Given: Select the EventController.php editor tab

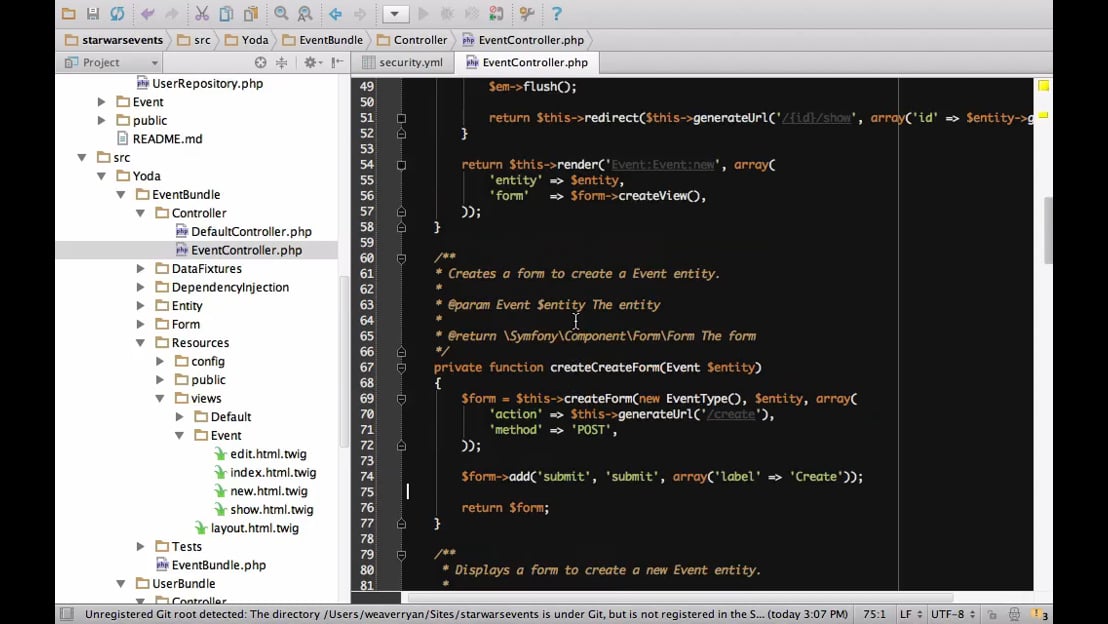Looking at the screenshot, I should [x=527, y=62].
